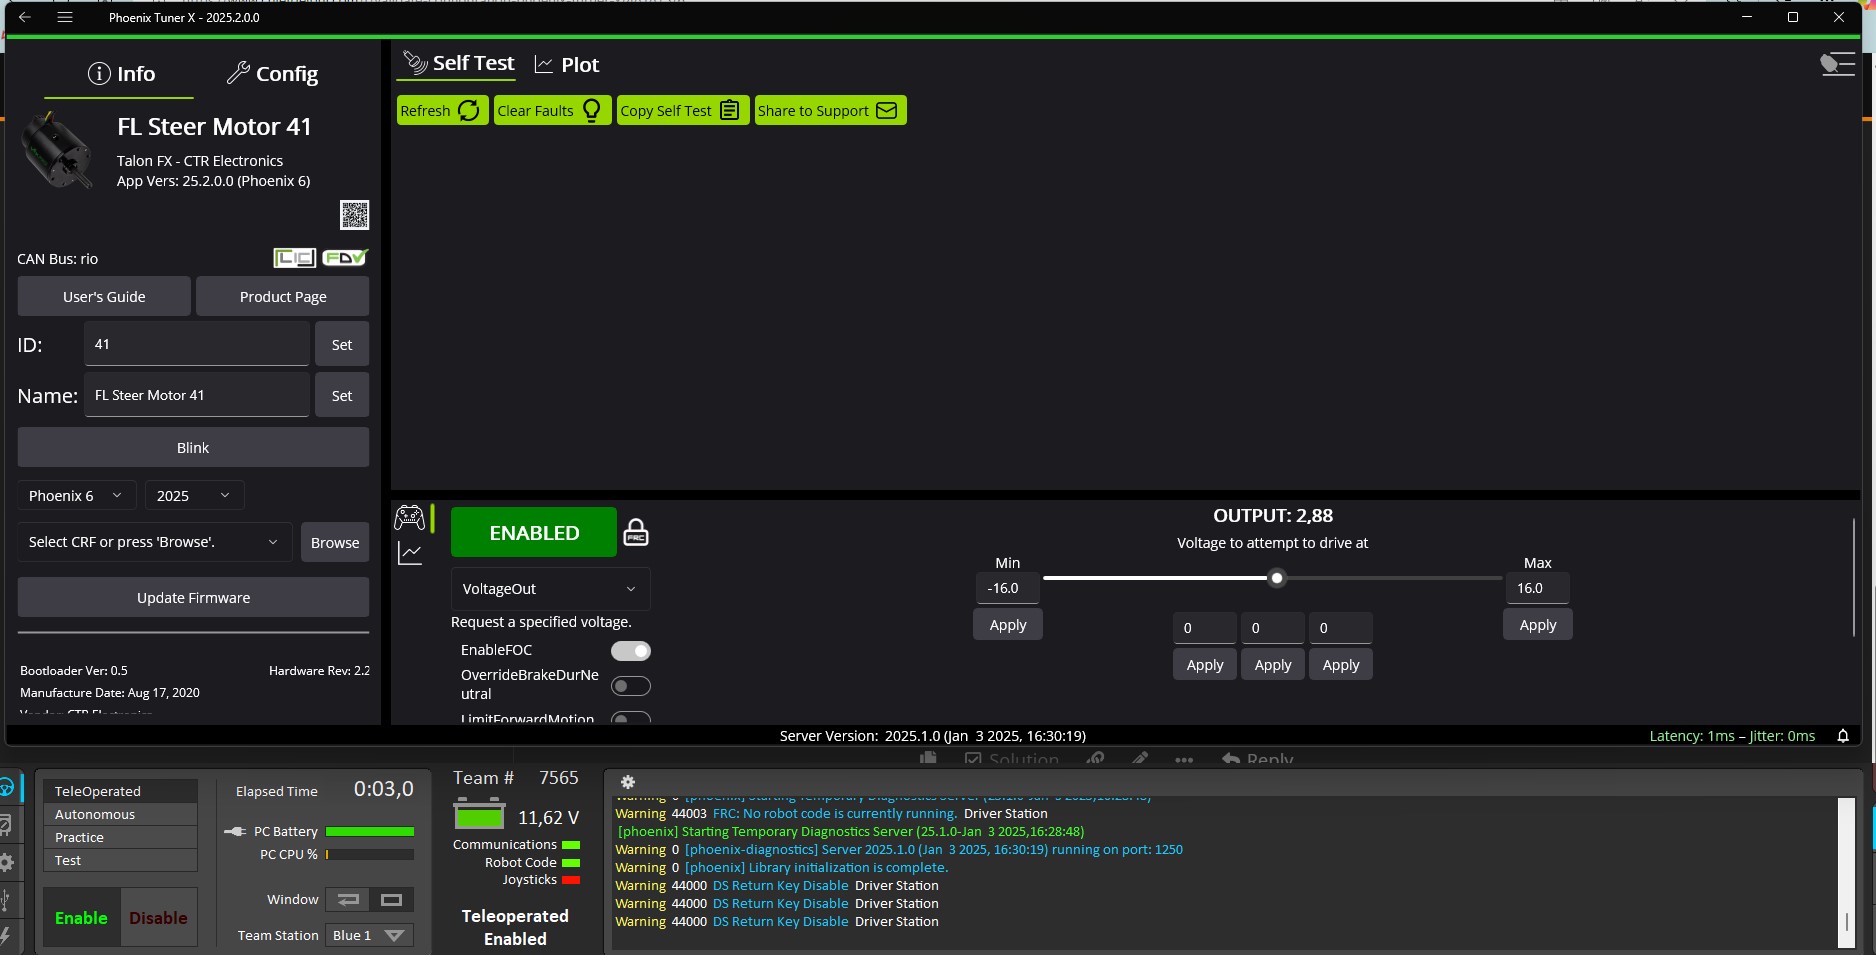Select TeleOperated mode in Driver Station
This screenshot has width=1876, height=955.
[120, 791]
